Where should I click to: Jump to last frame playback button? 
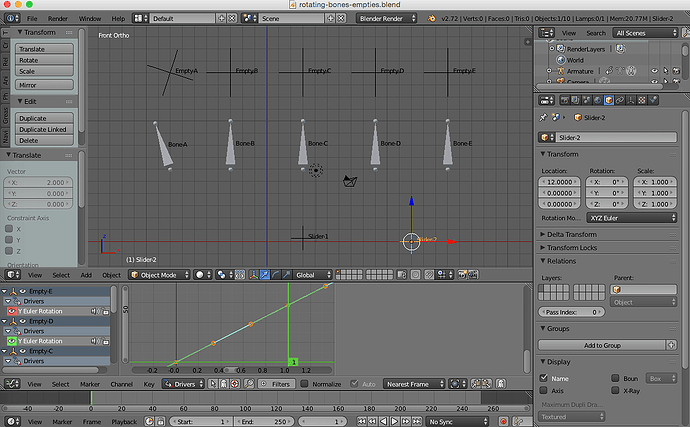pyautogui.click(x=417, y=421)
